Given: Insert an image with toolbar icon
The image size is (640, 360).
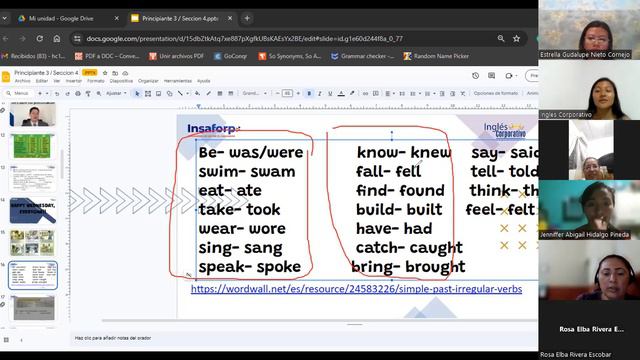Looking at the screenshot, I should 158,93.
